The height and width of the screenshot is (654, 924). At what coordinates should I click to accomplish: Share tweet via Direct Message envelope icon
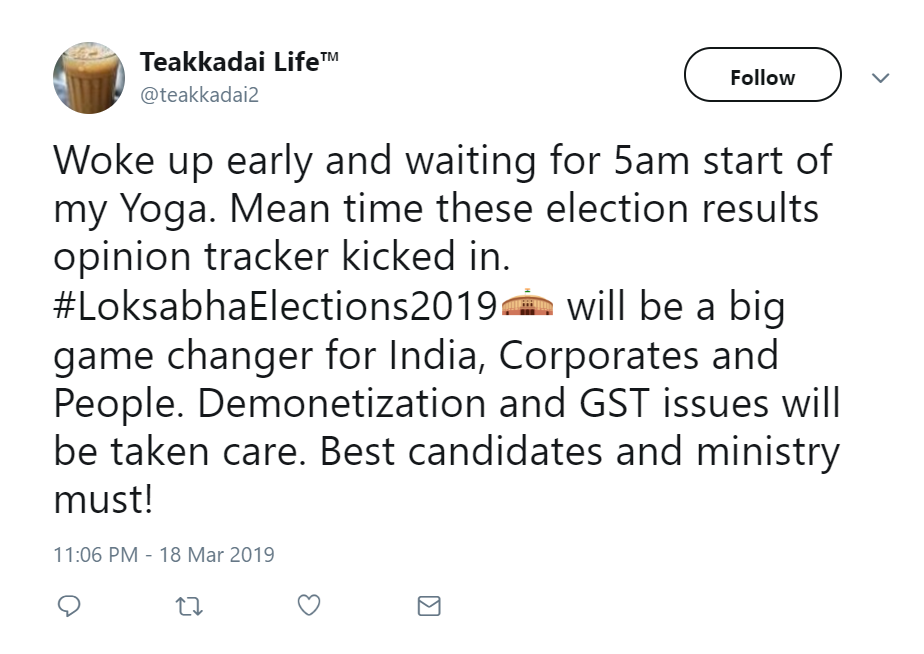coord(429,605)
